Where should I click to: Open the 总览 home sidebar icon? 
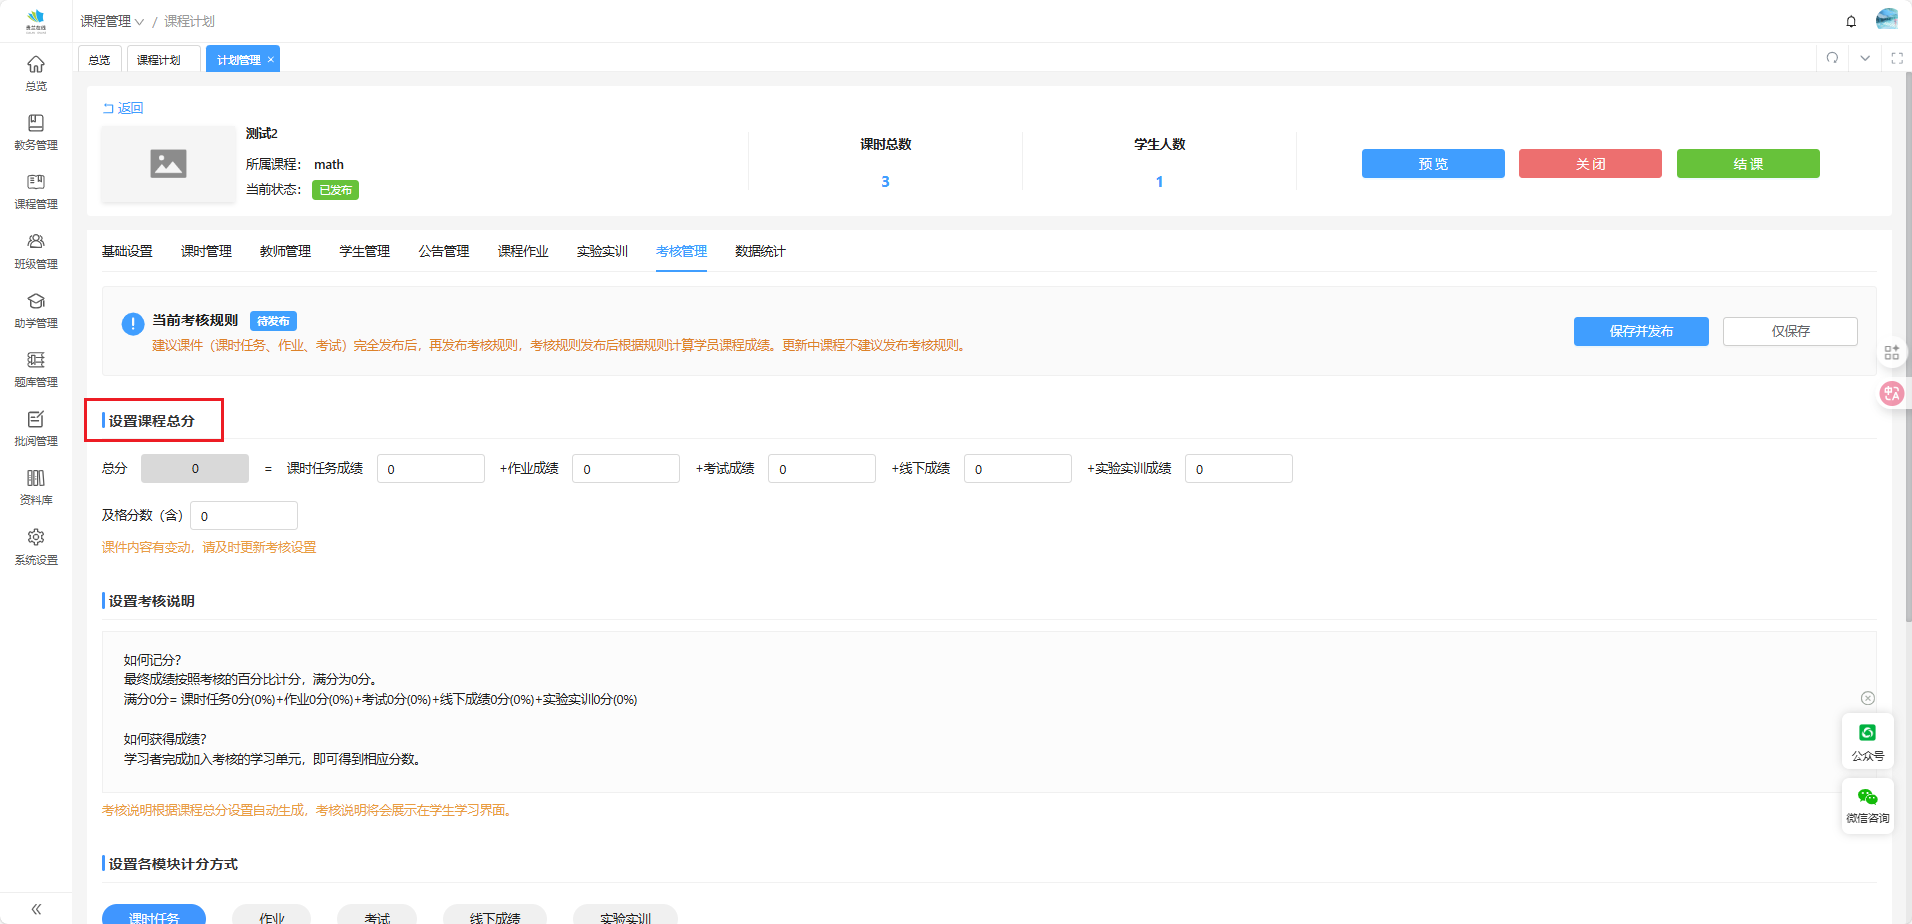click(36, 72)
